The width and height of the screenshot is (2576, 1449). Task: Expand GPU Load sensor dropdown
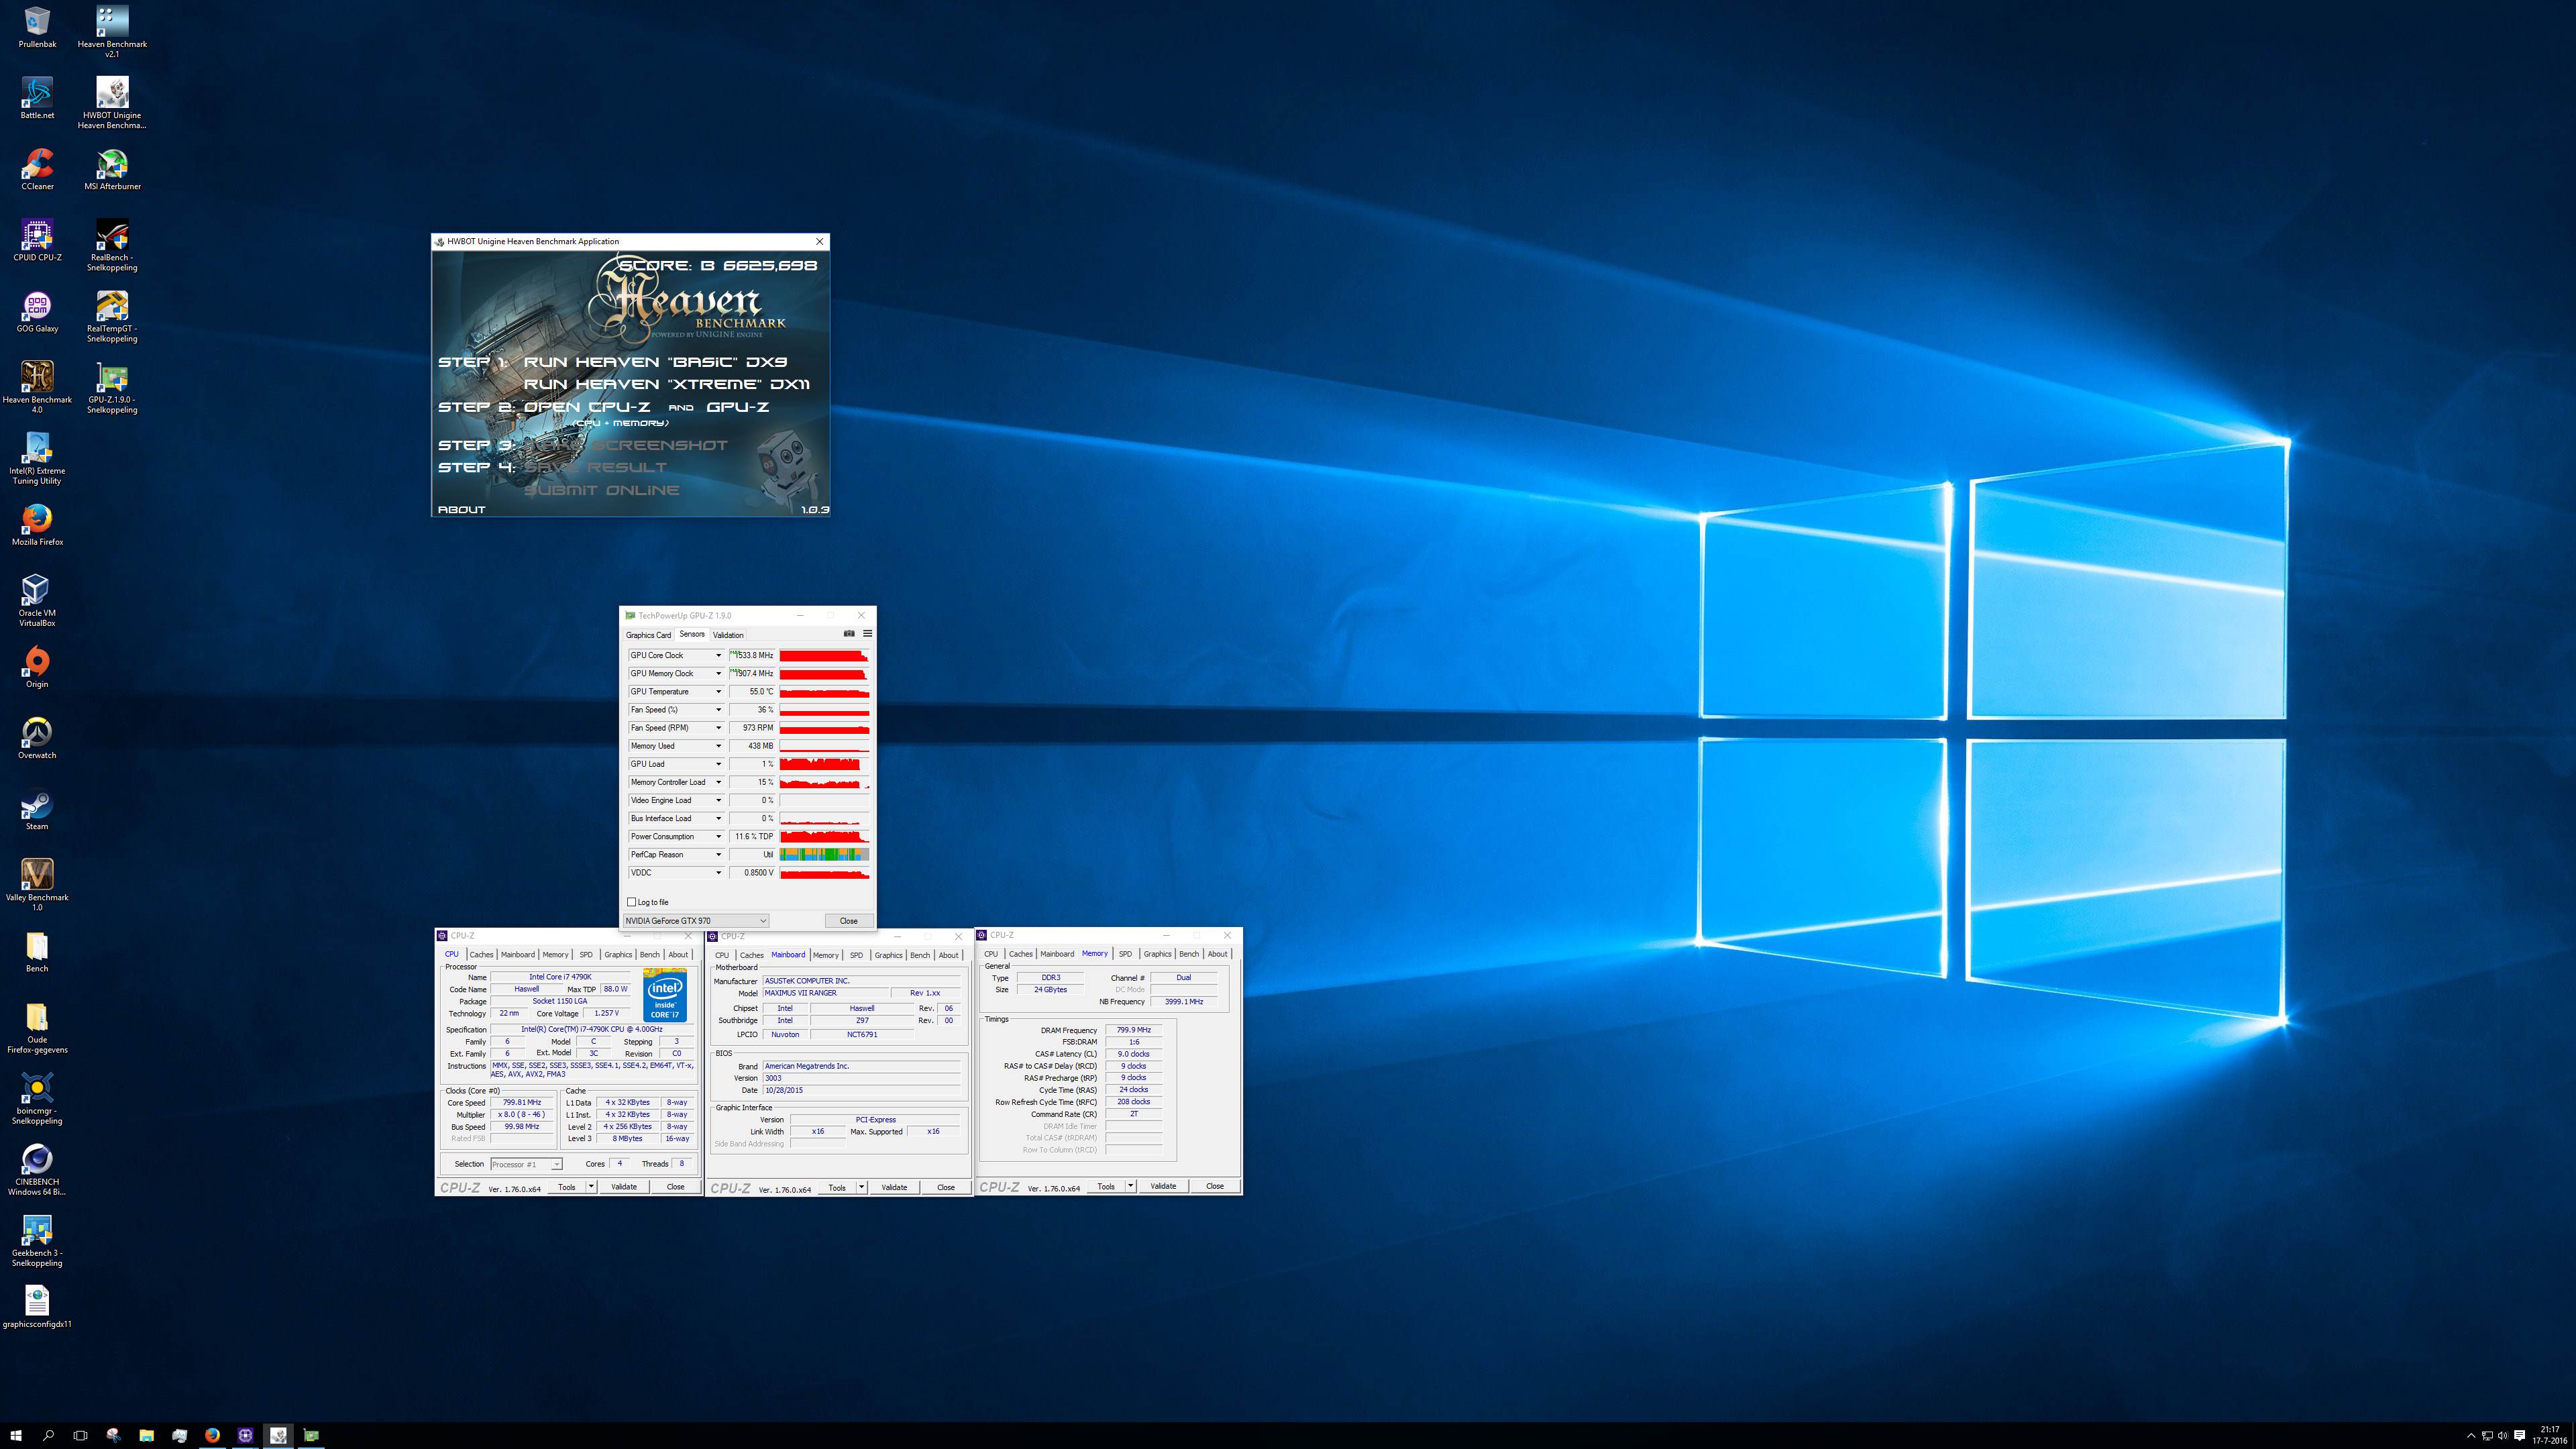pyautogui.click(x=718, y=763)
